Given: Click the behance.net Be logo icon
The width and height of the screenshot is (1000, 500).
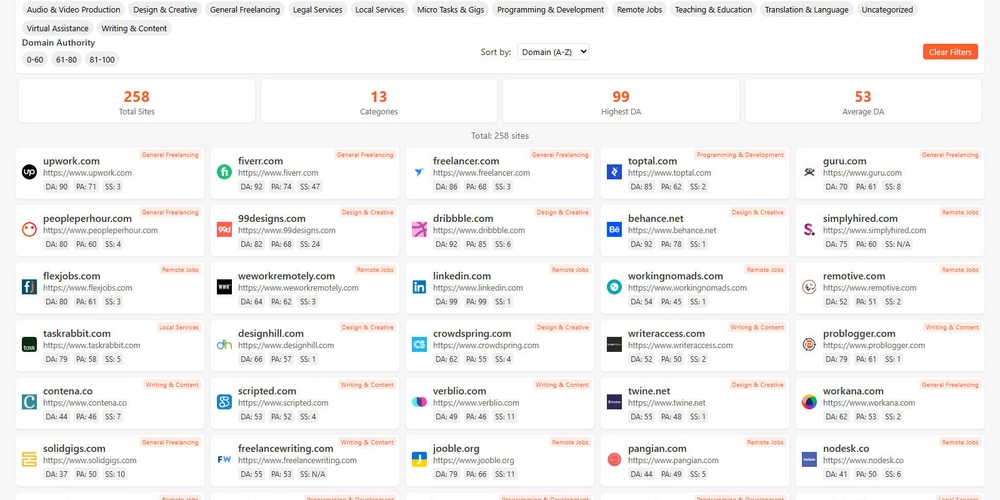Looking at the screenshot, I should pos(614,230).
